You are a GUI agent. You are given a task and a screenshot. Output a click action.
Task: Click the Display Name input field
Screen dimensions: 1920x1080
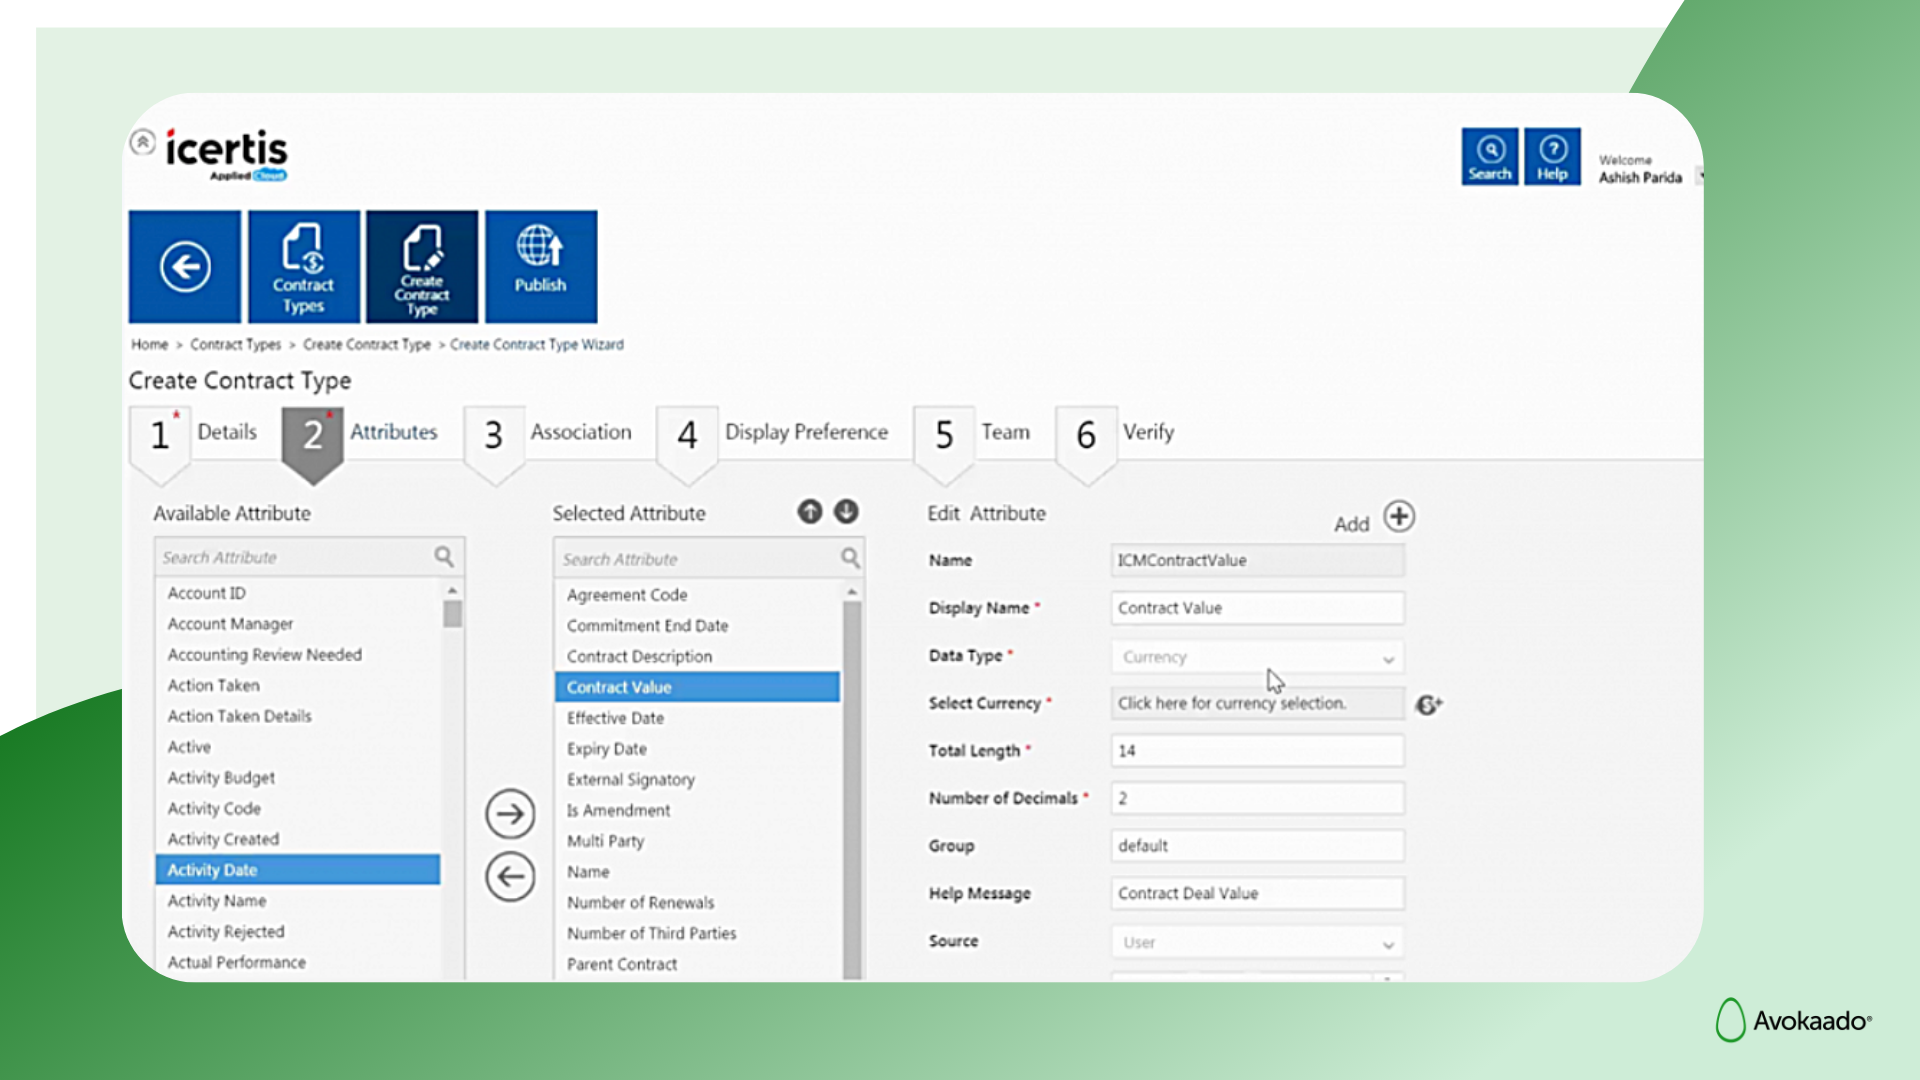coord(1257,608)
